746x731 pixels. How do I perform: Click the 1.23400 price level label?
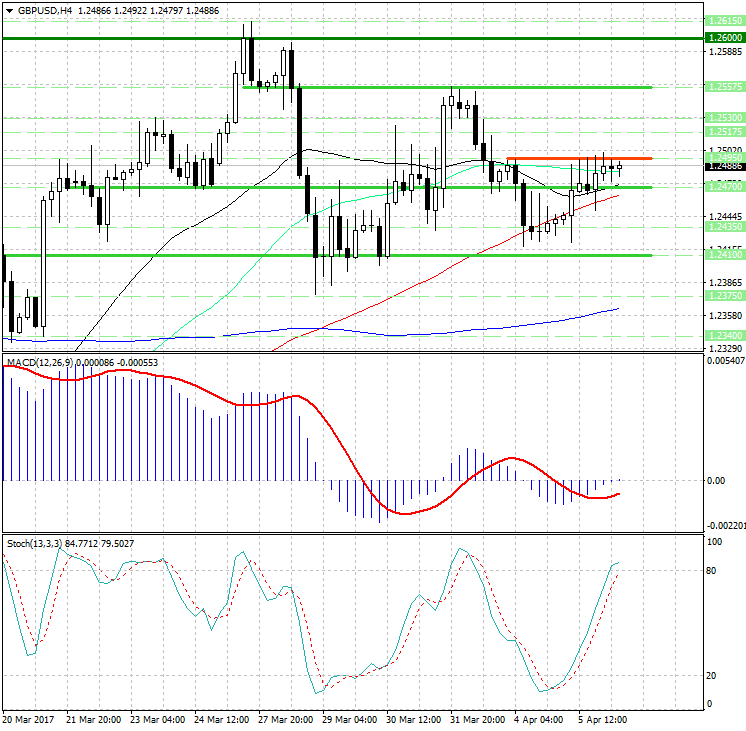pyautogui.click(x=724, y=336)
